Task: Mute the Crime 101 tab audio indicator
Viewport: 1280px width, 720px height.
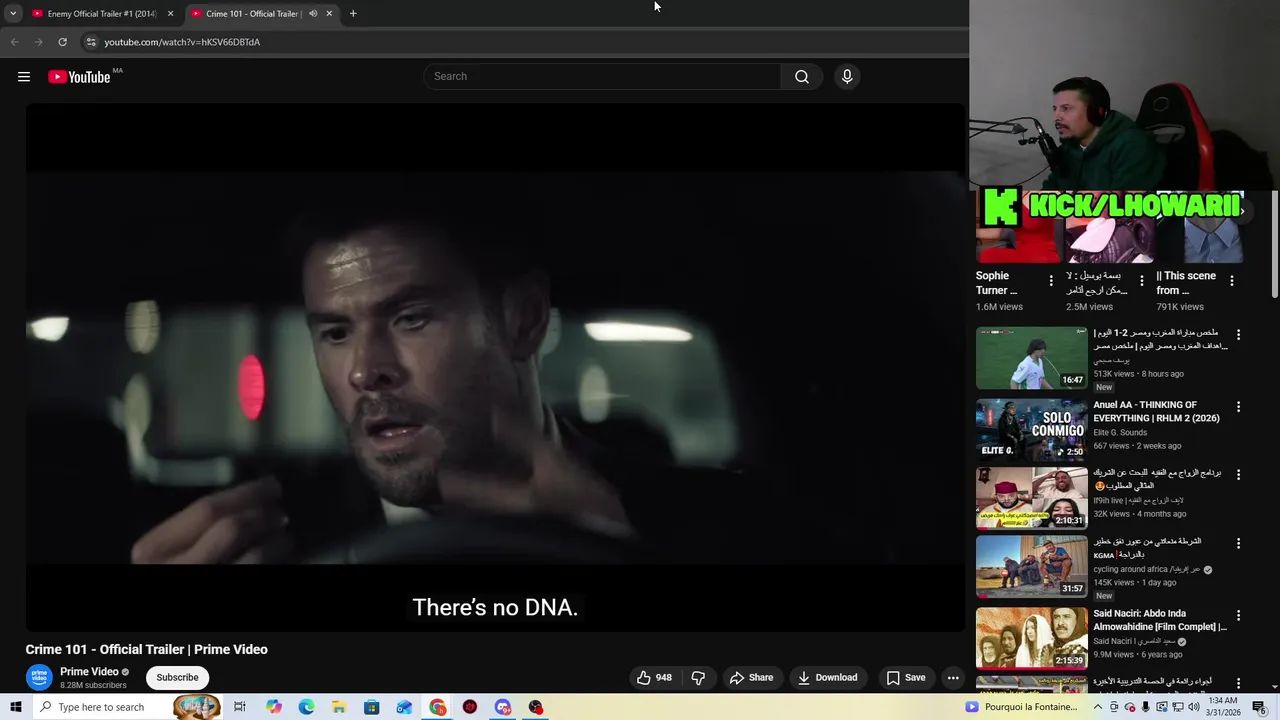Action: (x=313, y=14)
